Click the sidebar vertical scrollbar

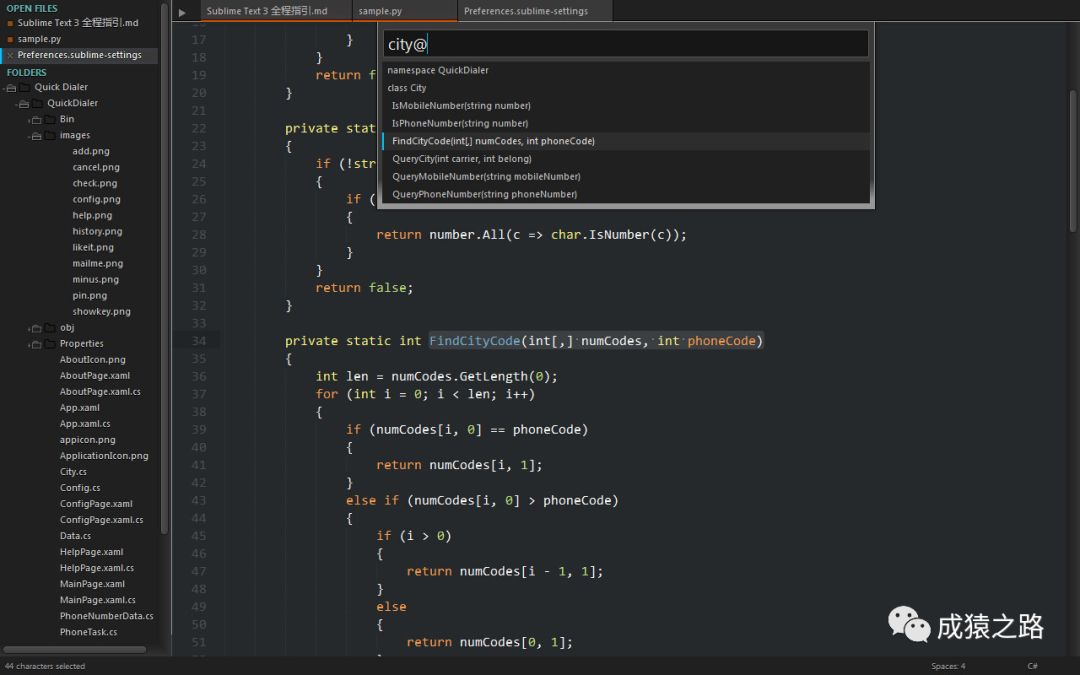[164, 269]
